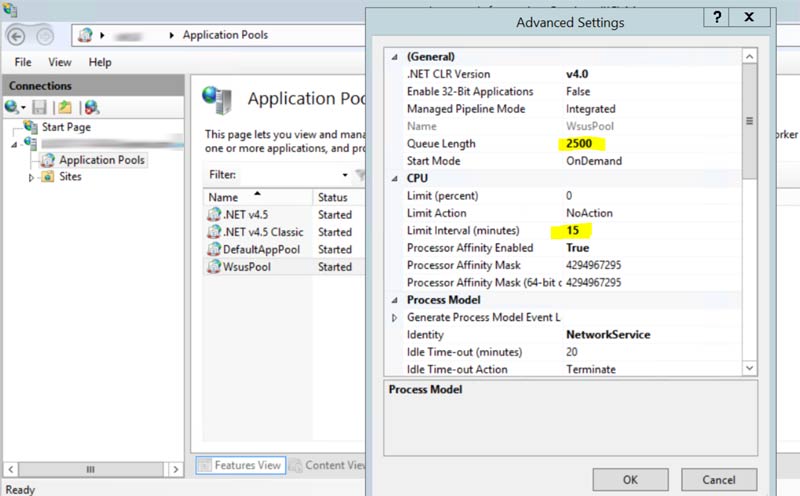Click Cancel in Advanced Settings

coord(719,480)
